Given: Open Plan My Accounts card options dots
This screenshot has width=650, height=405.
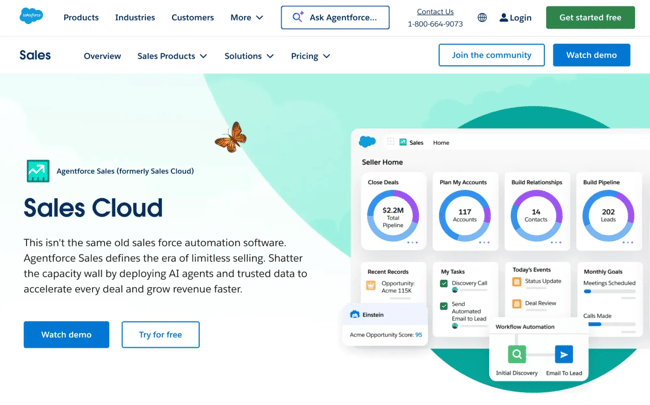Looking at the screenshot, I should tap(484, 243).
